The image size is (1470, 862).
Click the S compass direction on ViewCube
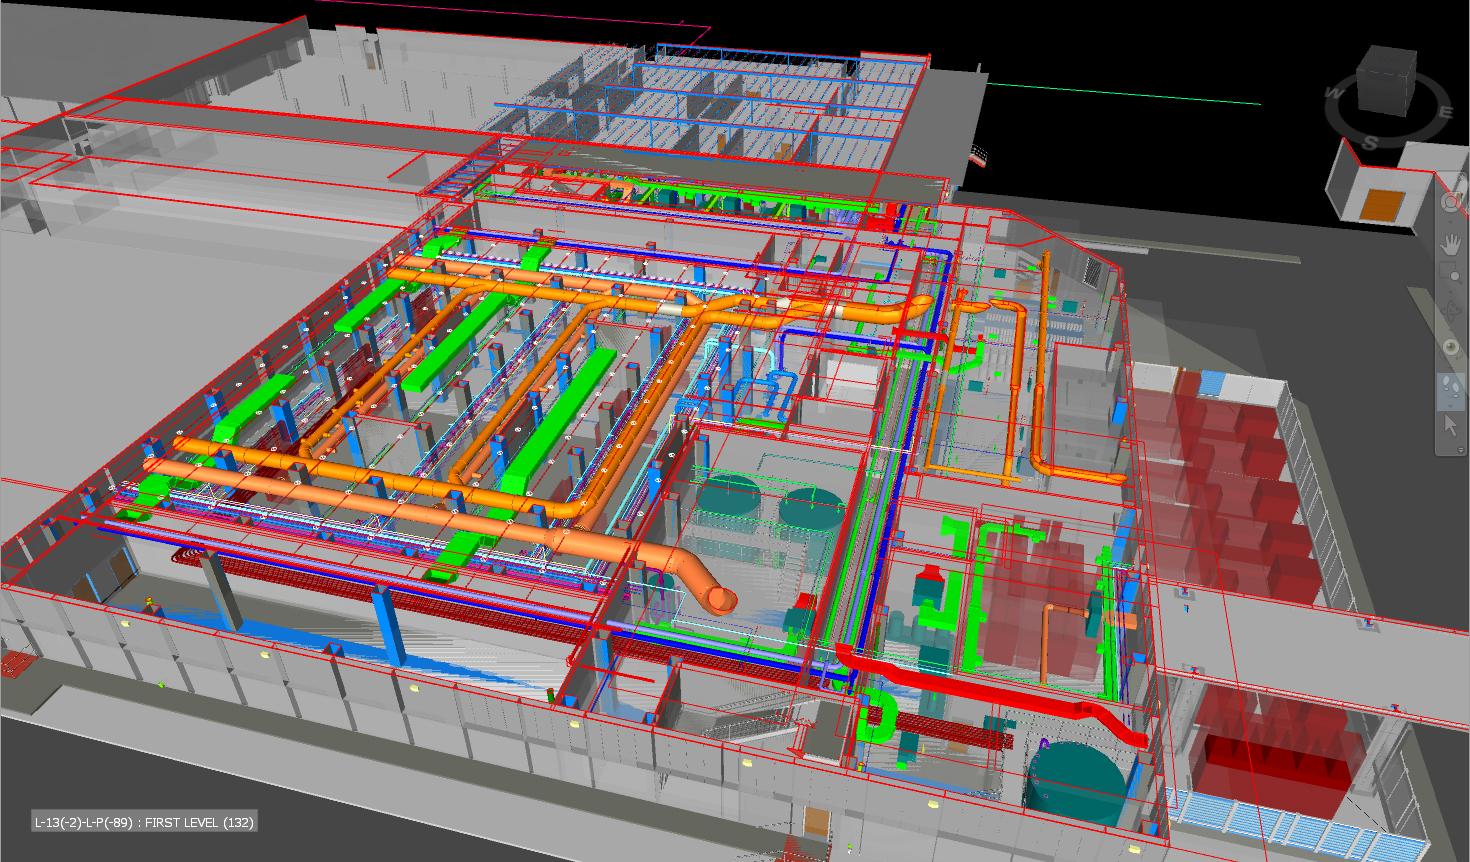pyautogui.click(x=1370, y=143)
